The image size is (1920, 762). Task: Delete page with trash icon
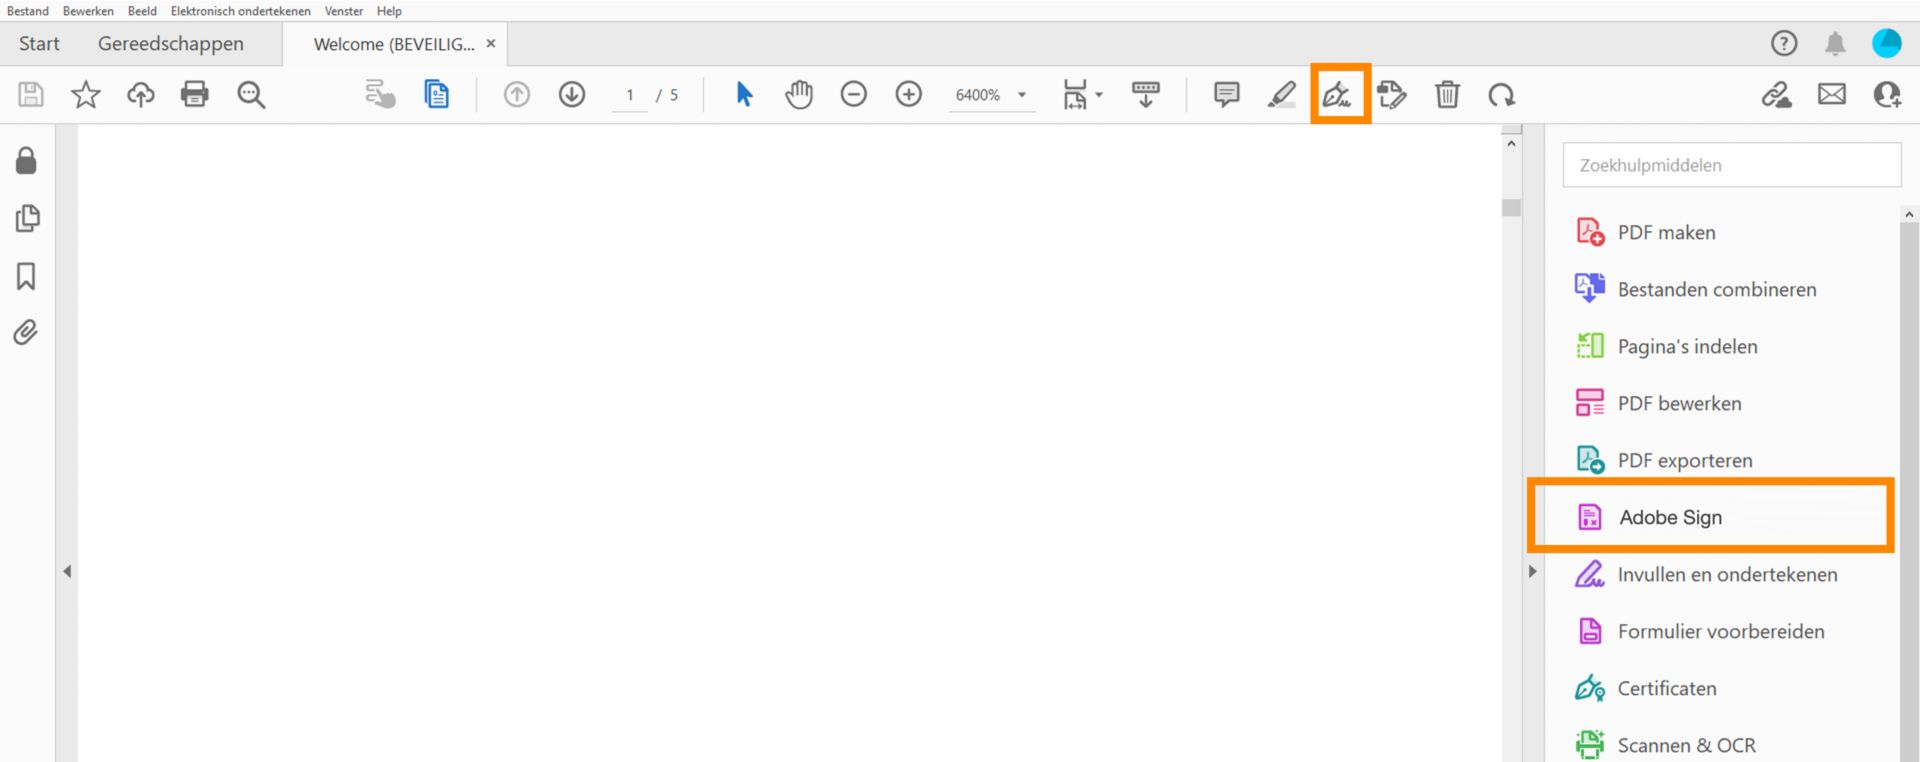1447,95
